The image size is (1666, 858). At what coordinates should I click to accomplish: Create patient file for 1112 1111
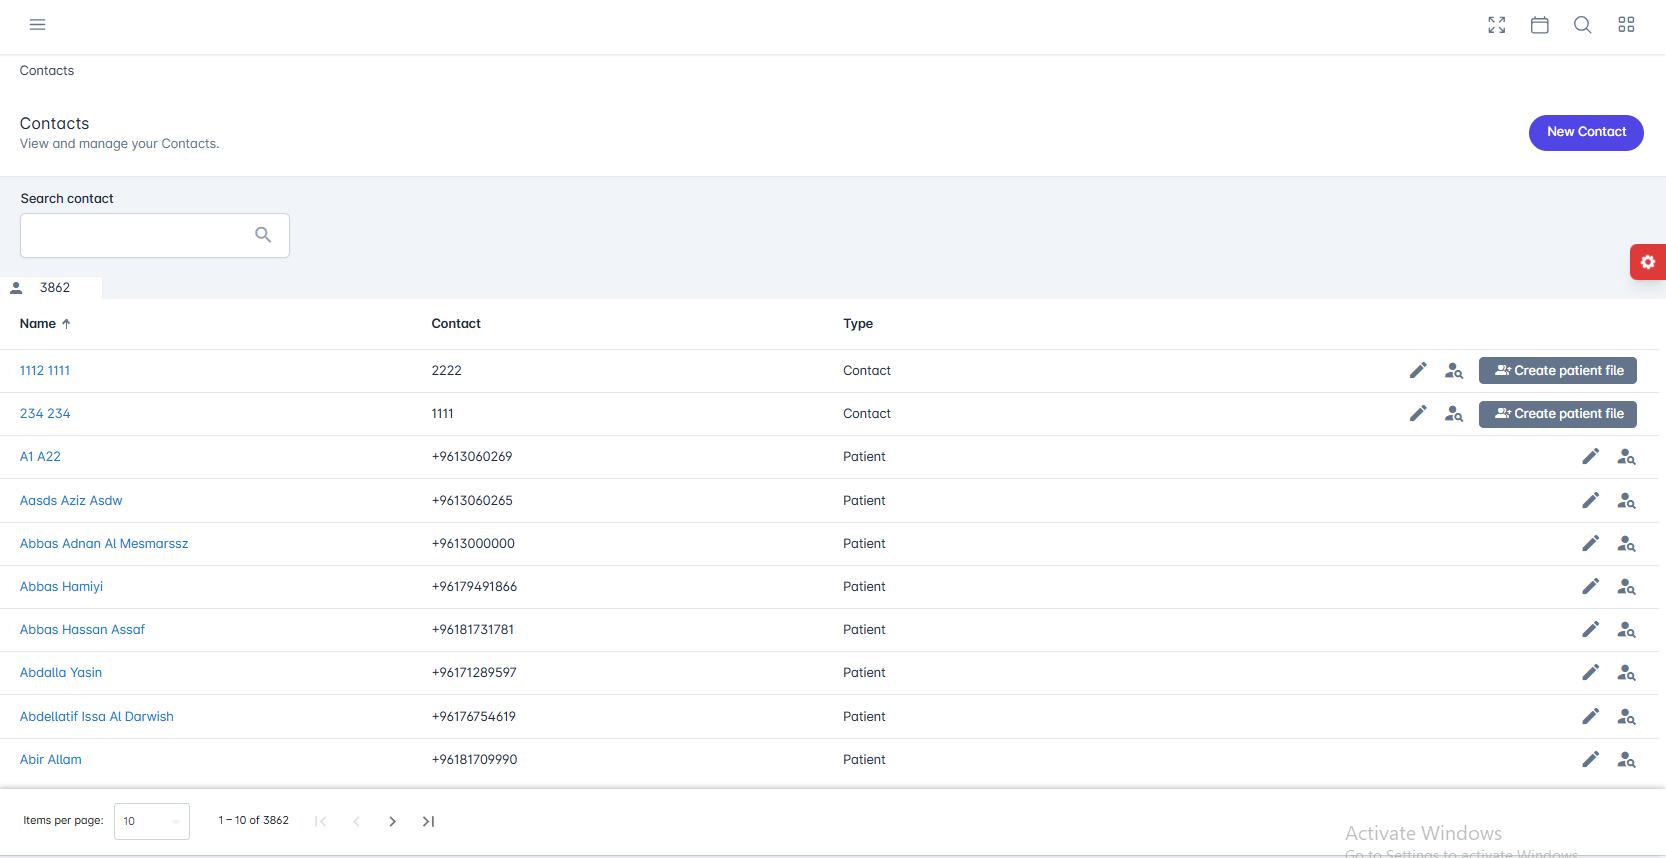pyautogui.click(x=1558, y=371)
